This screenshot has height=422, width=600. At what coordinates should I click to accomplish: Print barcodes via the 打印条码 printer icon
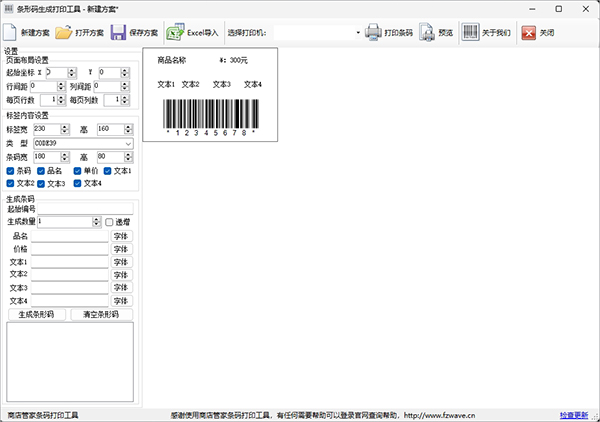tap(373, 32)
